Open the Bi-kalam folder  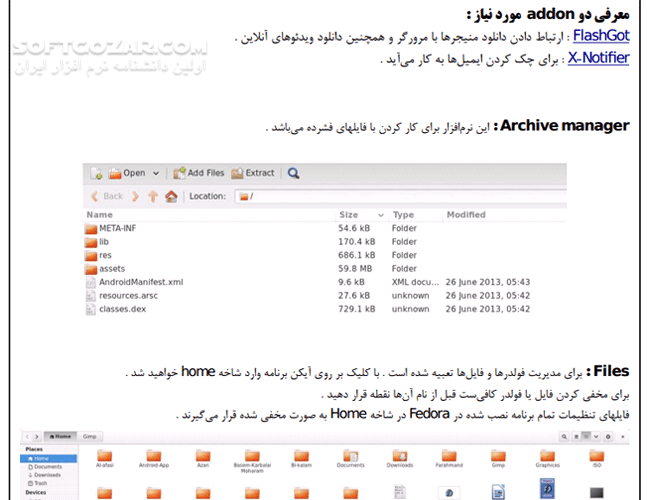point(301,459)
